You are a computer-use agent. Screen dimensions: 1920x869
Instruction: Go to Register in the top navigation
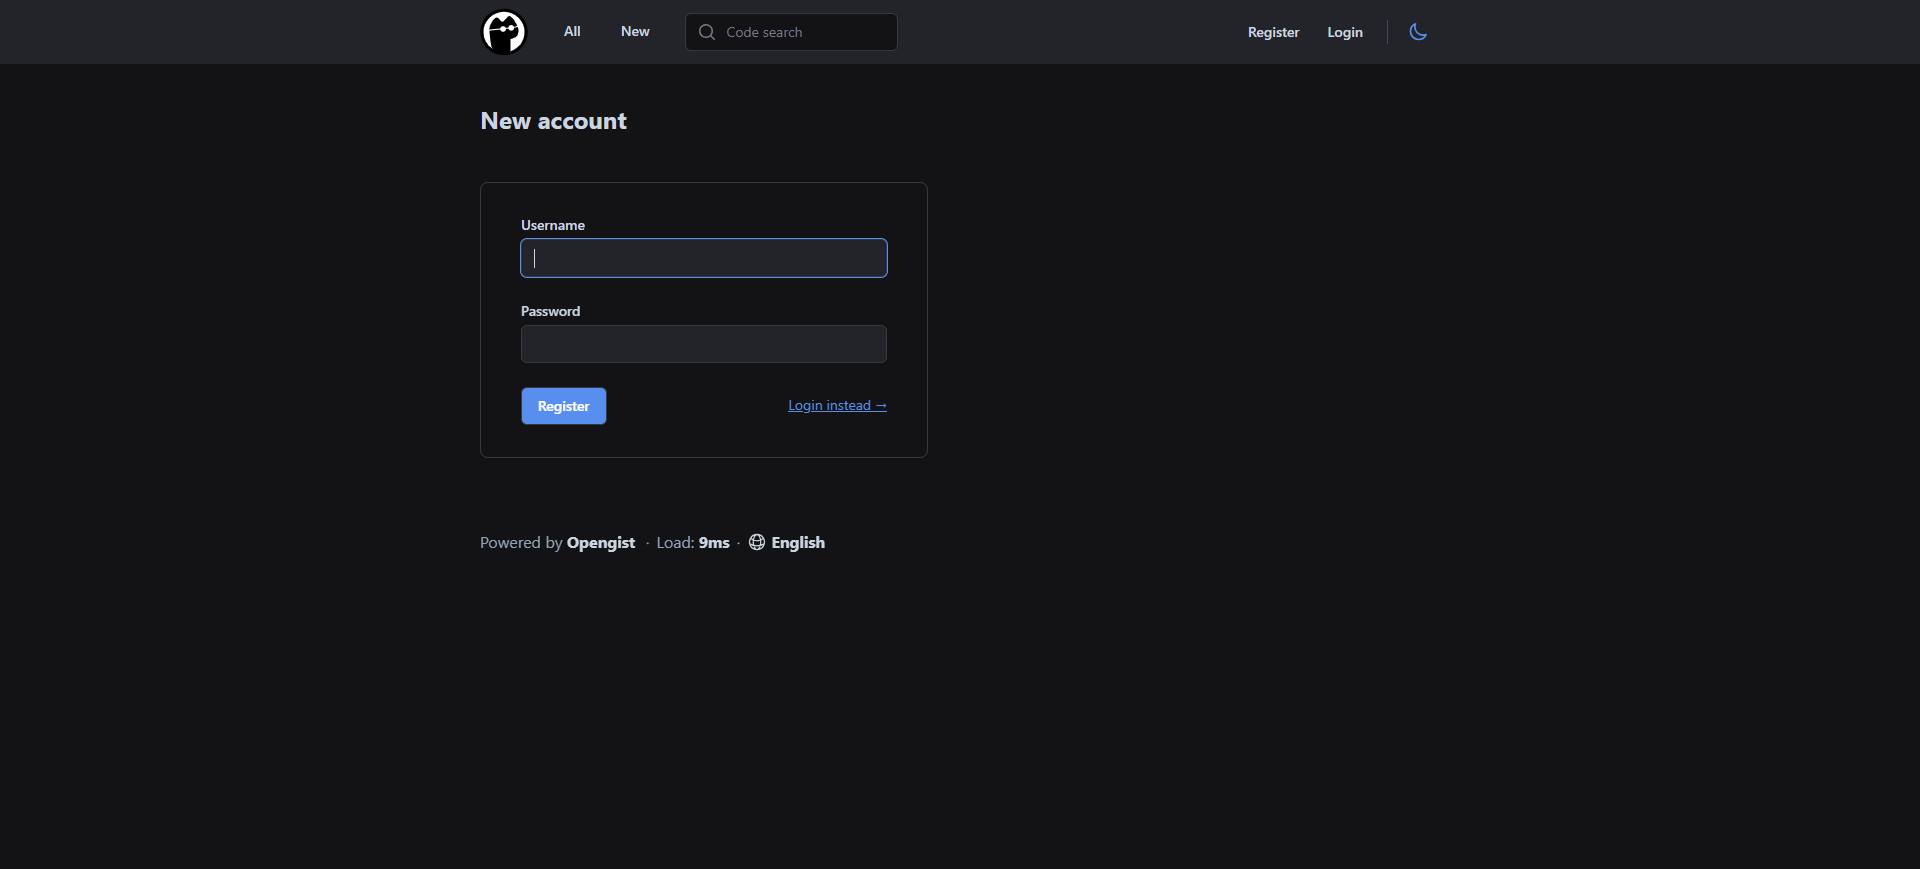coord(1273,32)
